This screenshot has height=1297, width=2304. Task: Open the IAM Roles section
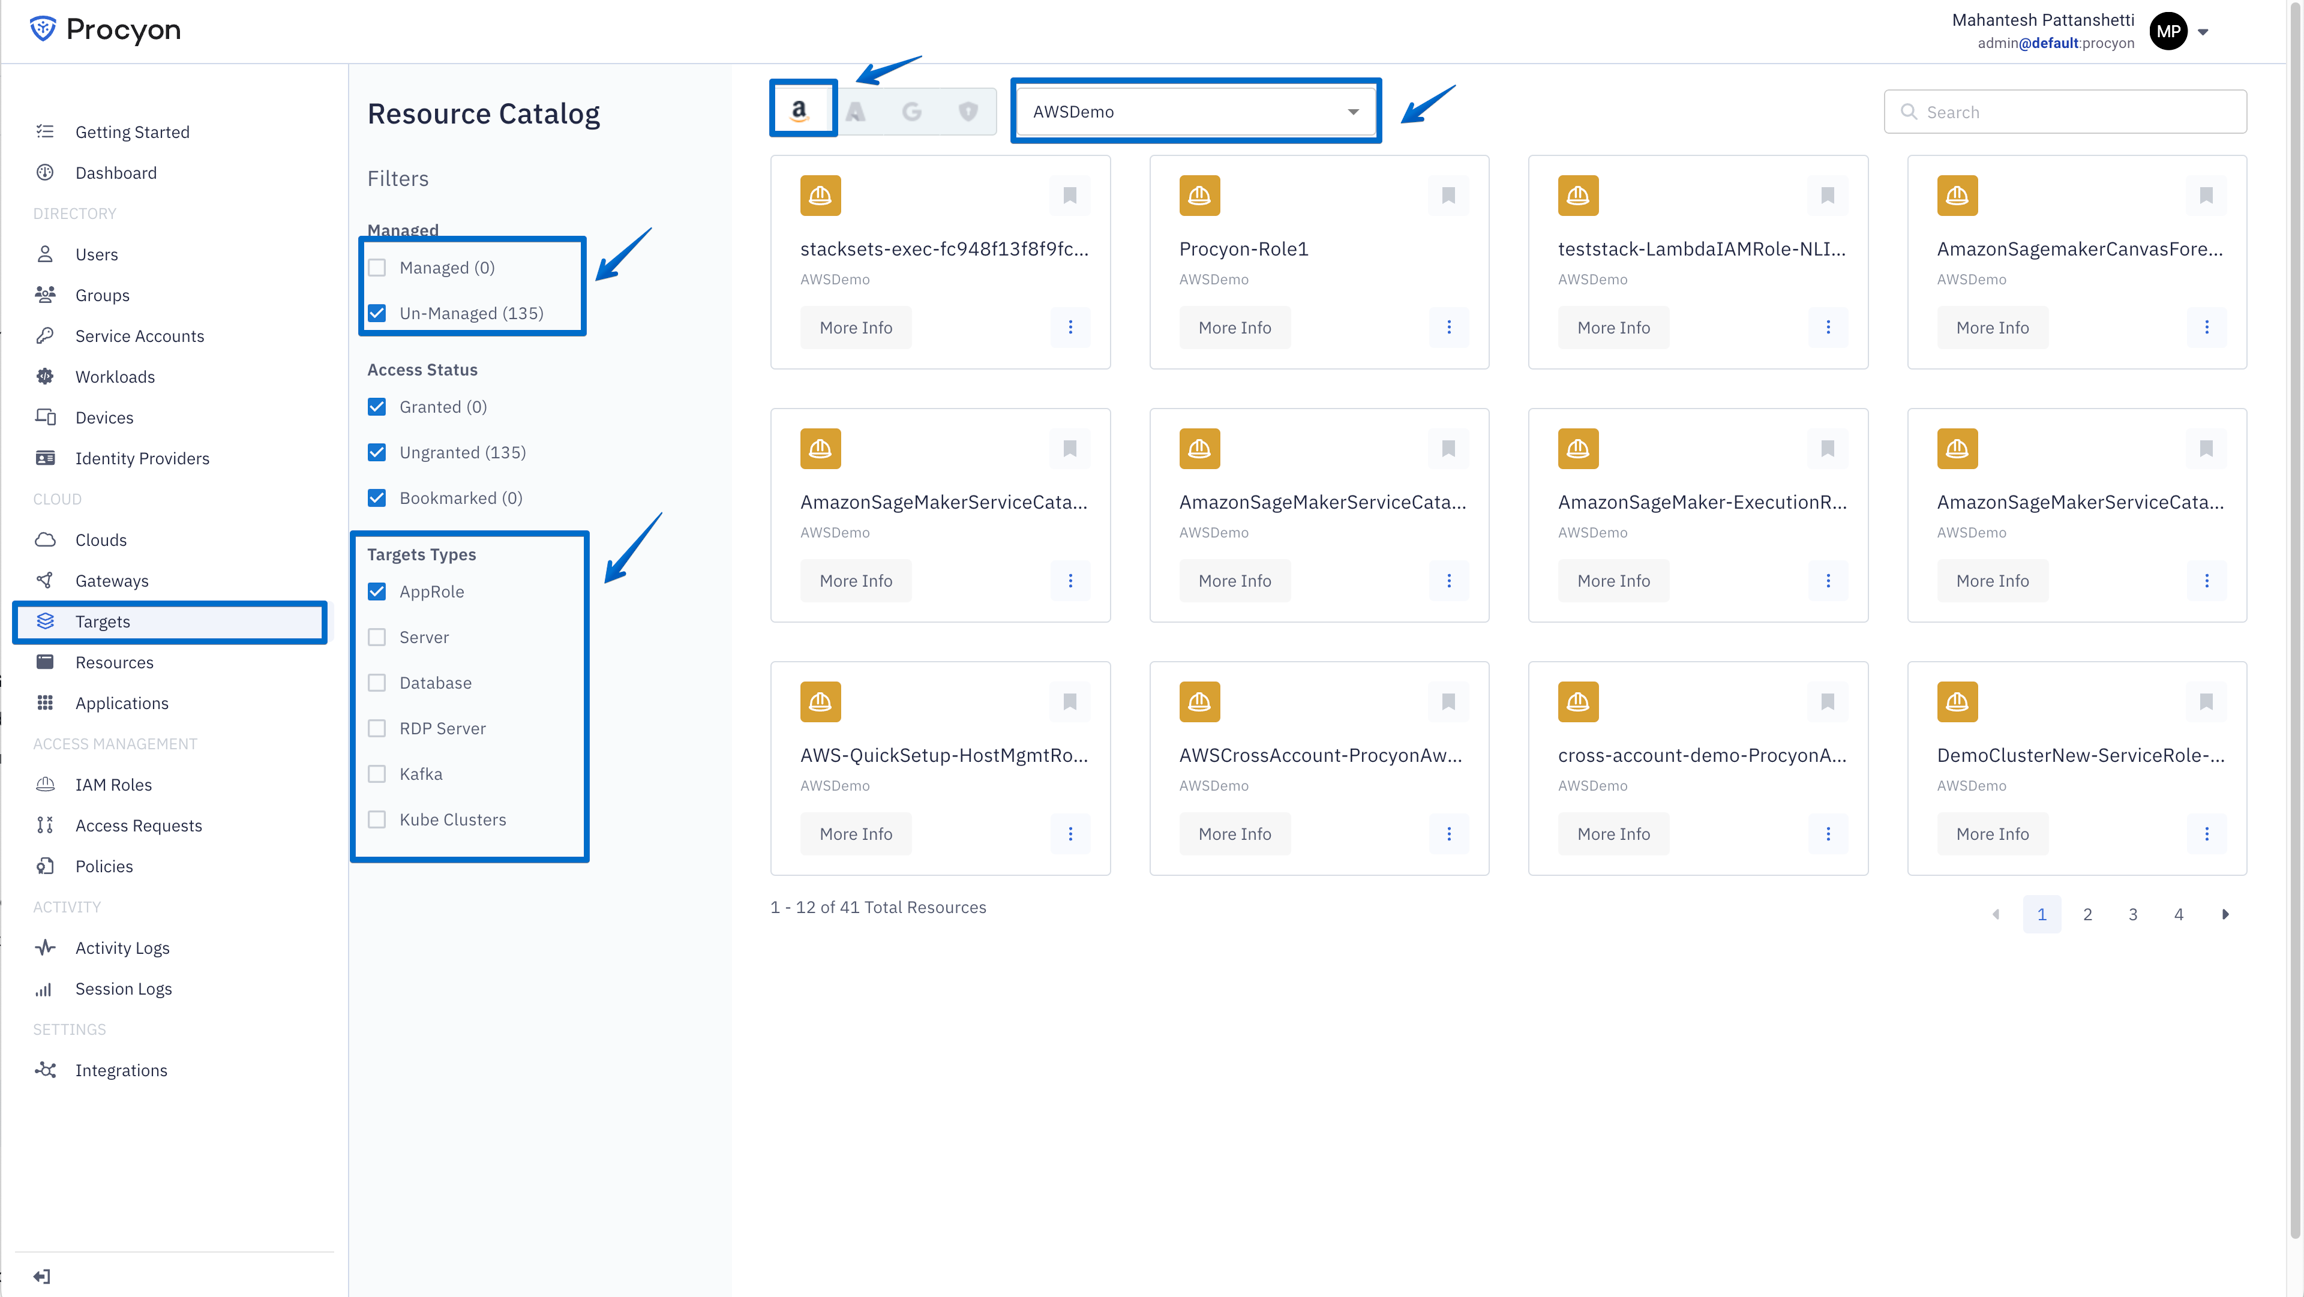tap(113, 784)
